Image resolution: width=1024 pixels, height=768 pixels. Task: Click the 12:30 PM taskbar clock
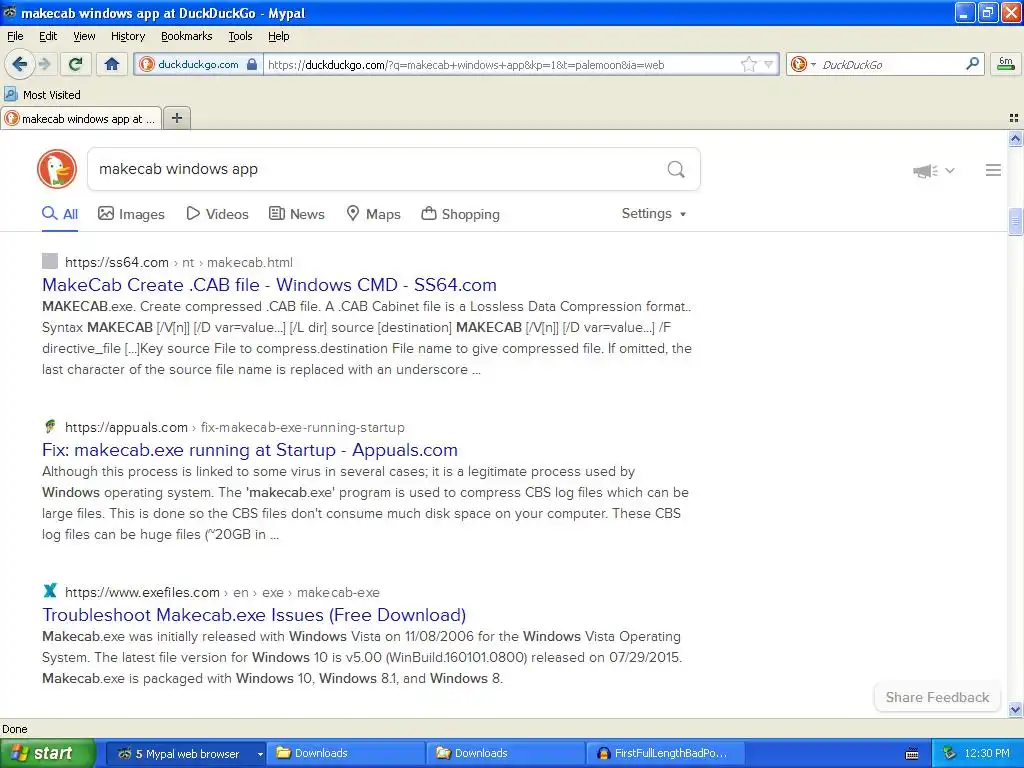click(987, 754)
